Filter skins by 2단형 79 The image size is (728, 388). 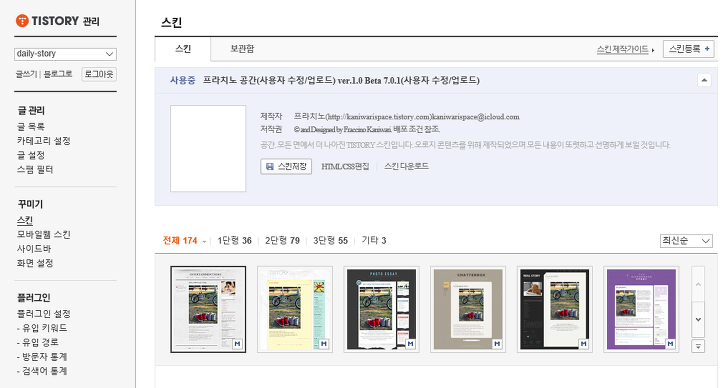[x=282, y=240]
